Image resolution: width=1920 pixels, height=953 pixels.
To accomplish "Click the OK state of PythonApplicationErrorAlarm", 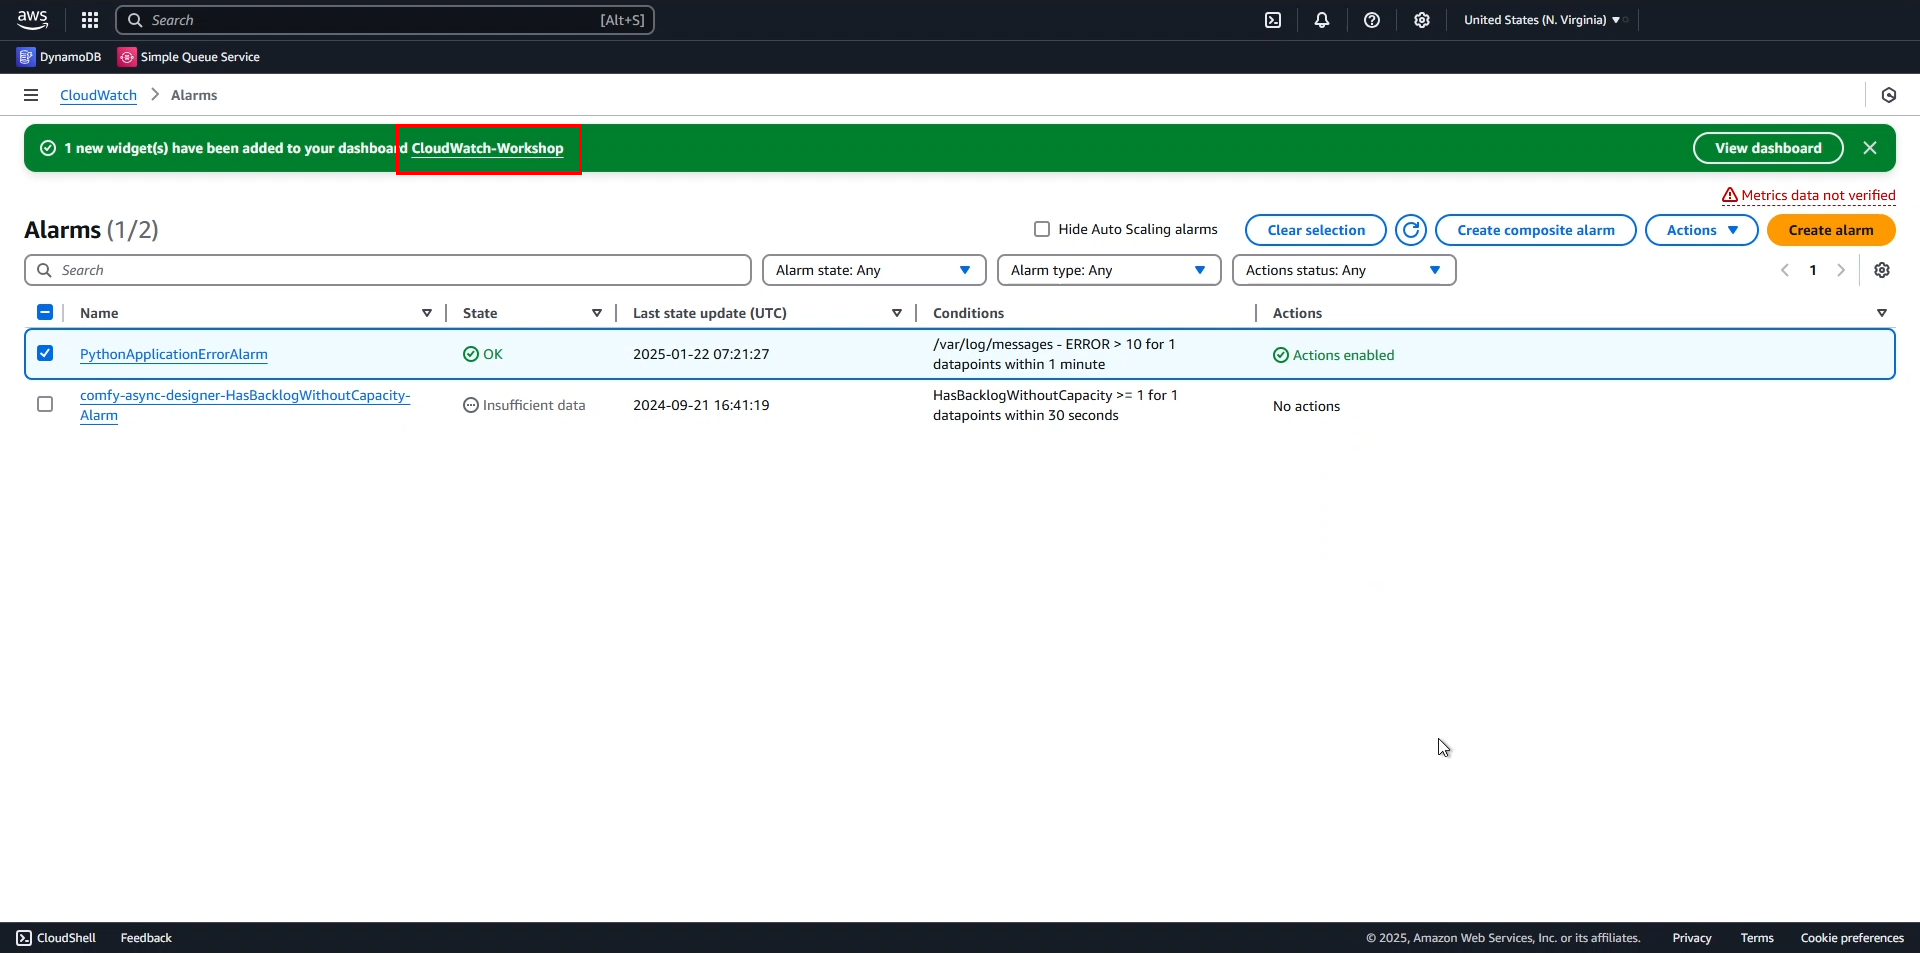I will pyautogui.click(x=483, y=354).
